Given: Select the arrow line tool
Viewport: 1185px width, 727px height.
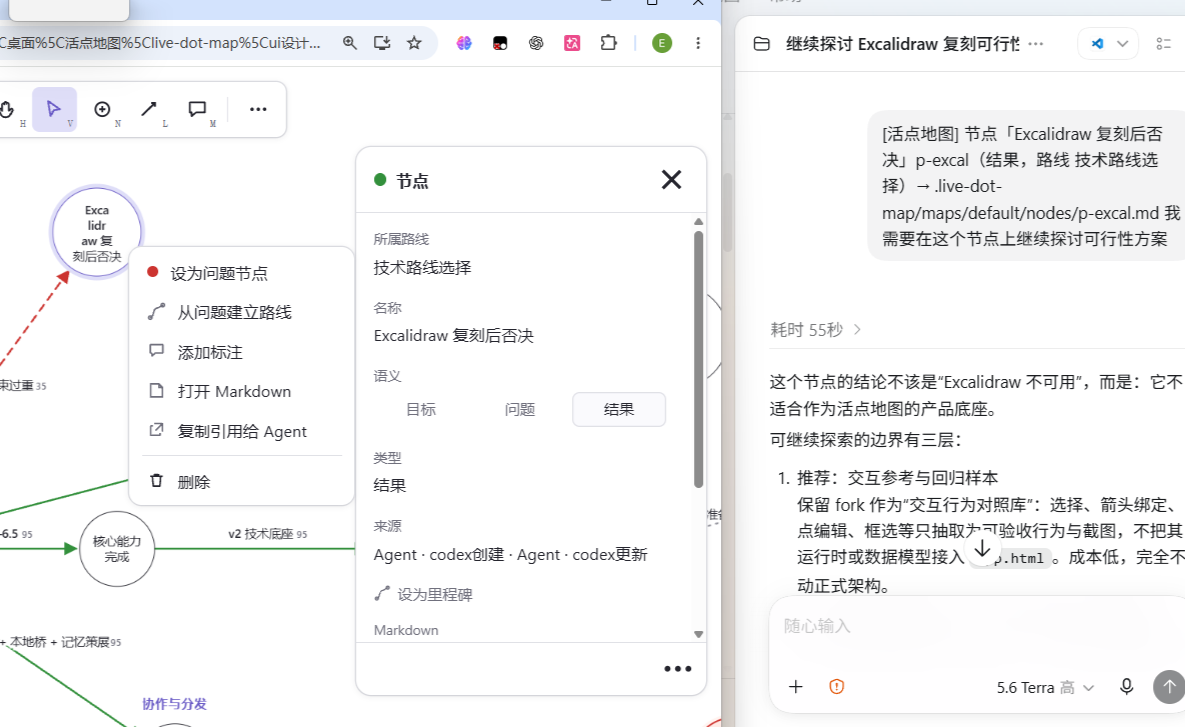Looking at the screenshot, I should click(x=149, y=110).
